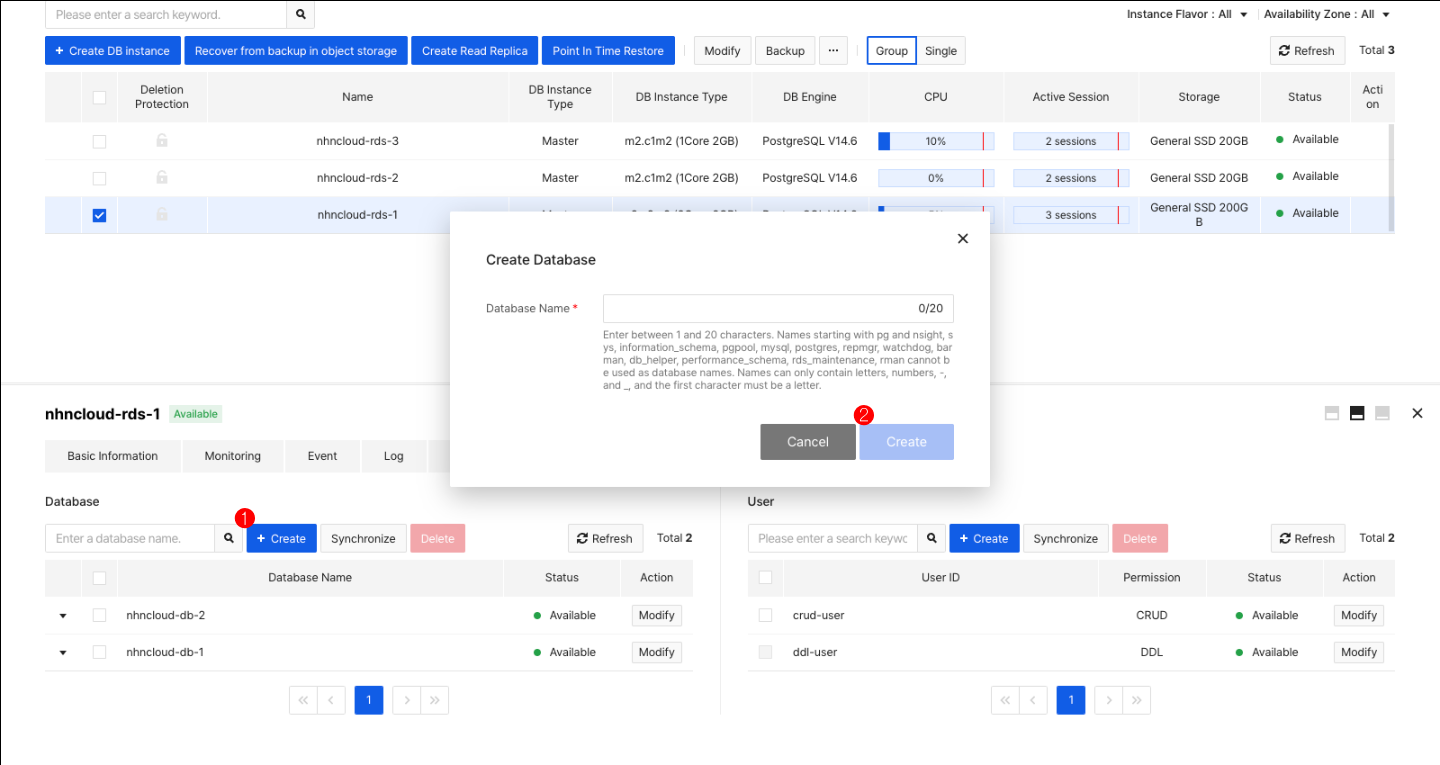Switch to the Monitoring tab
The height and width of the screenshot is (765, 1440).
pyautogui.click(x=233, y=456)
